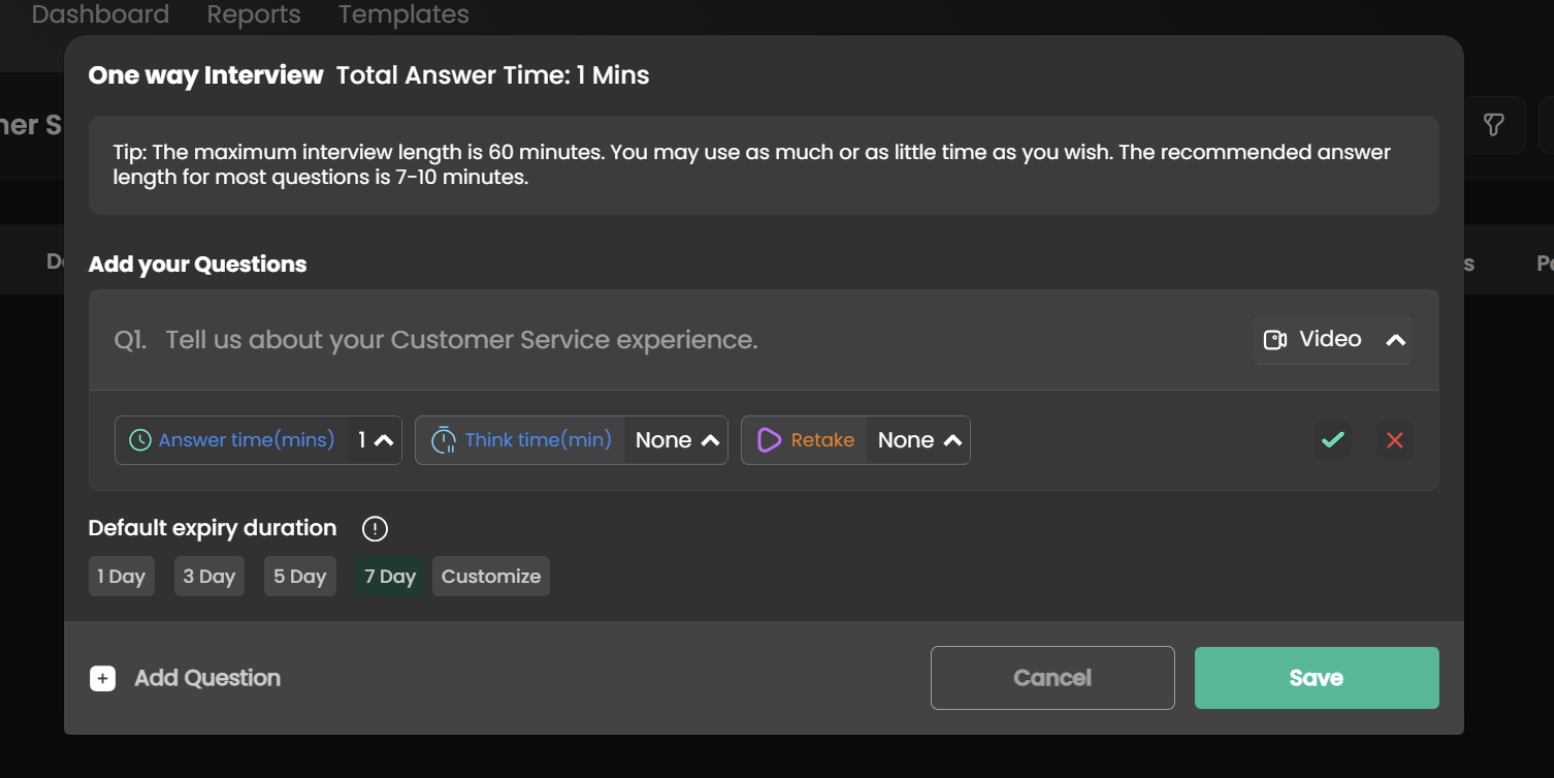The image size is (1554, 778).
Task: Switch to the Templates tab
Action: [x=403, y=15]
